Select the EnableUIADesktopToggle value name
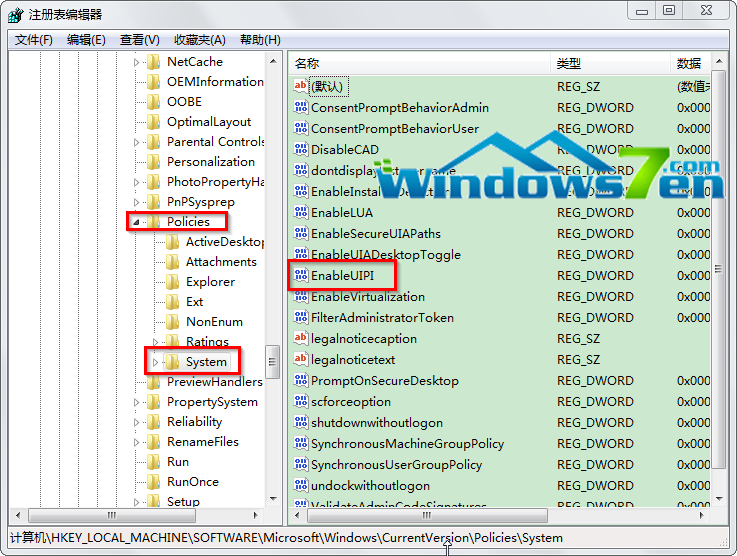This screenshot has height=556, width=737. pyautogui.click(x=386, y=254)
